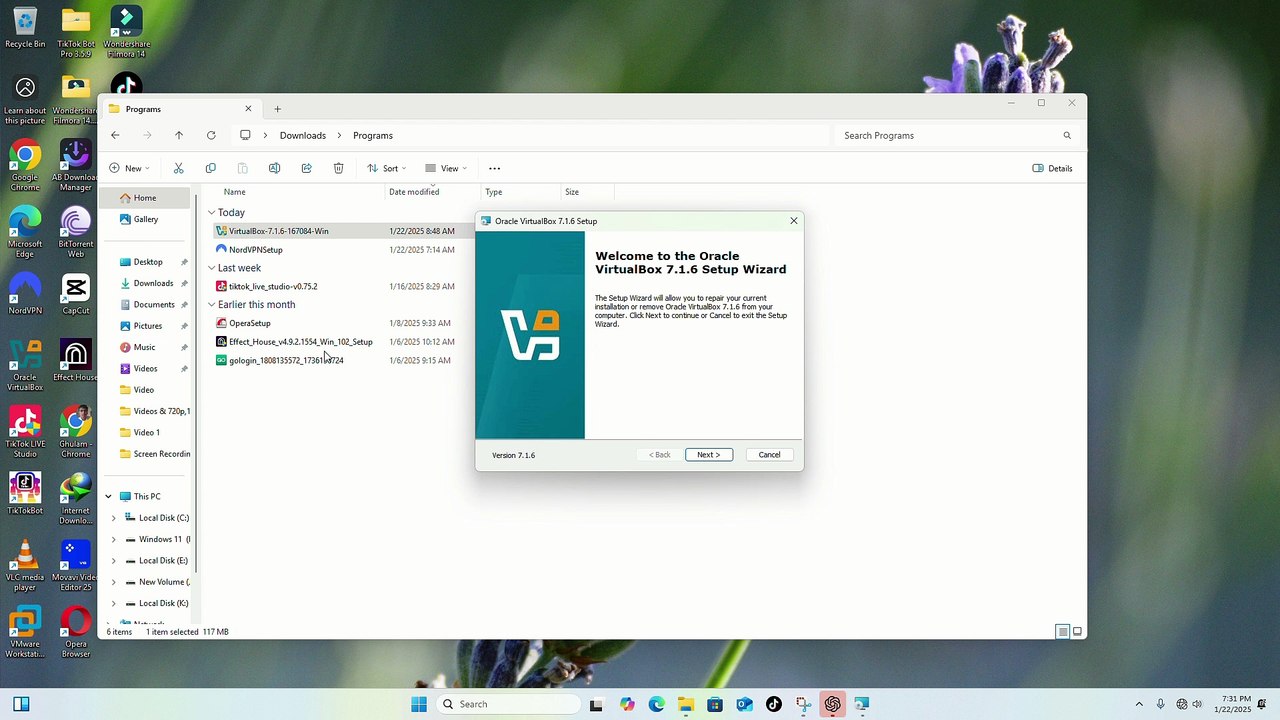Click the Cut scissors icon in toolbar

[x=179, y=168]
